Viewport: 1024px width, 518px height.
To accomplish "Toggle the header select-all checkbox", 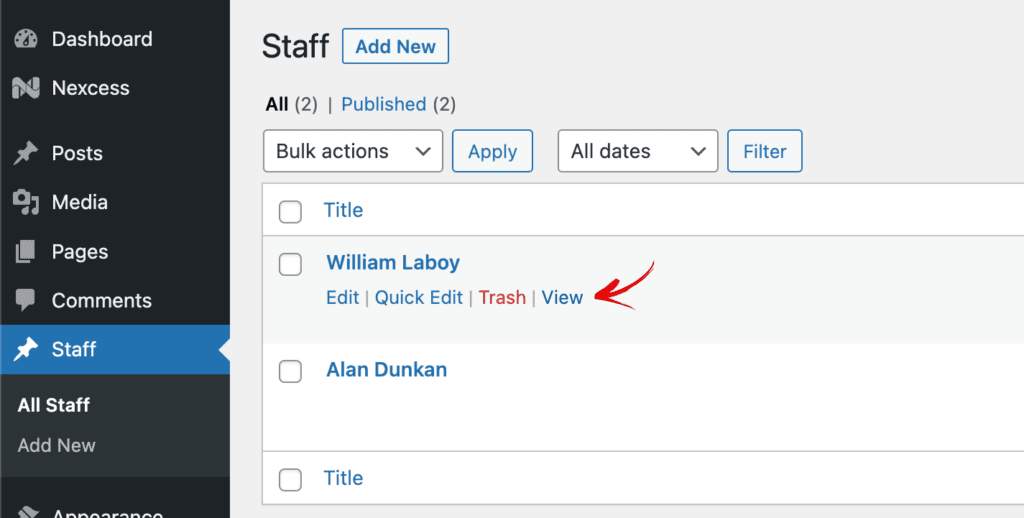I will pos(290,211).
